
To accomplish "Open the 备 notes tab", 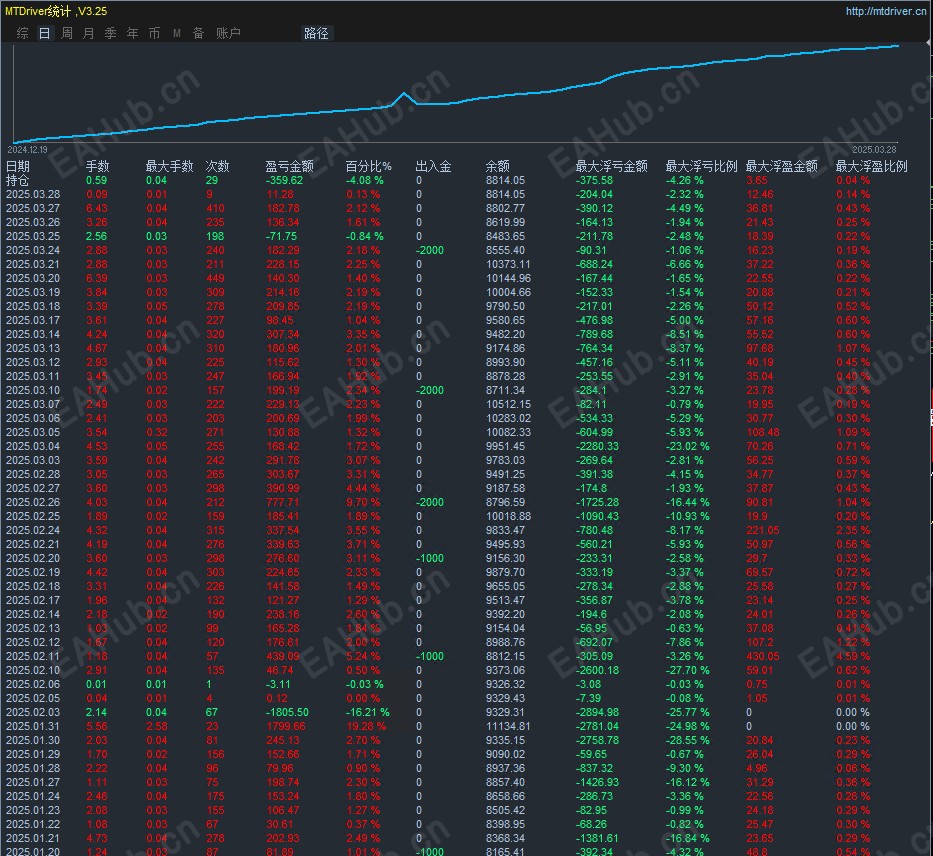I will point(198,33).
